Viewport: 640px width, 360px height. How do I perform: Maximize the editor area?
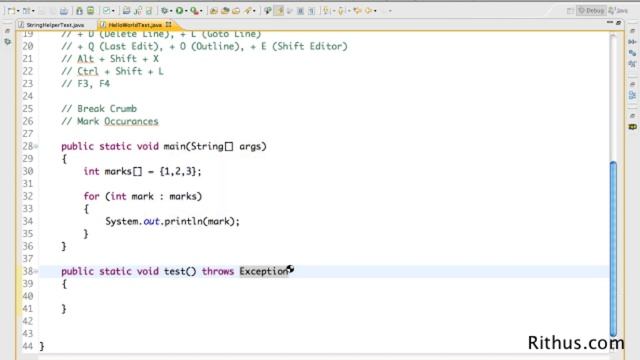click(619, 22)
